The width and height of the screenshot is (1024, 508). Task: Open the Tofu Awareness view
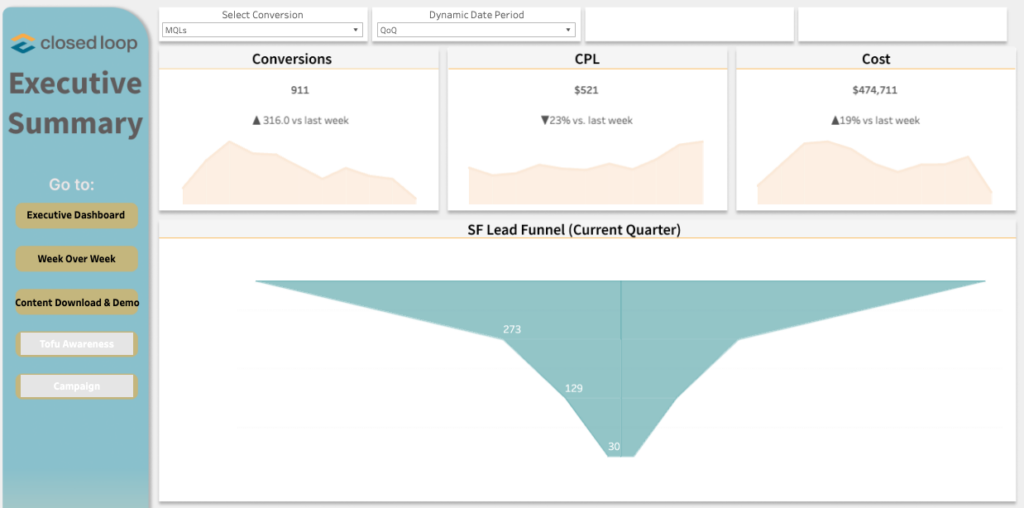[x=76, y=344]
